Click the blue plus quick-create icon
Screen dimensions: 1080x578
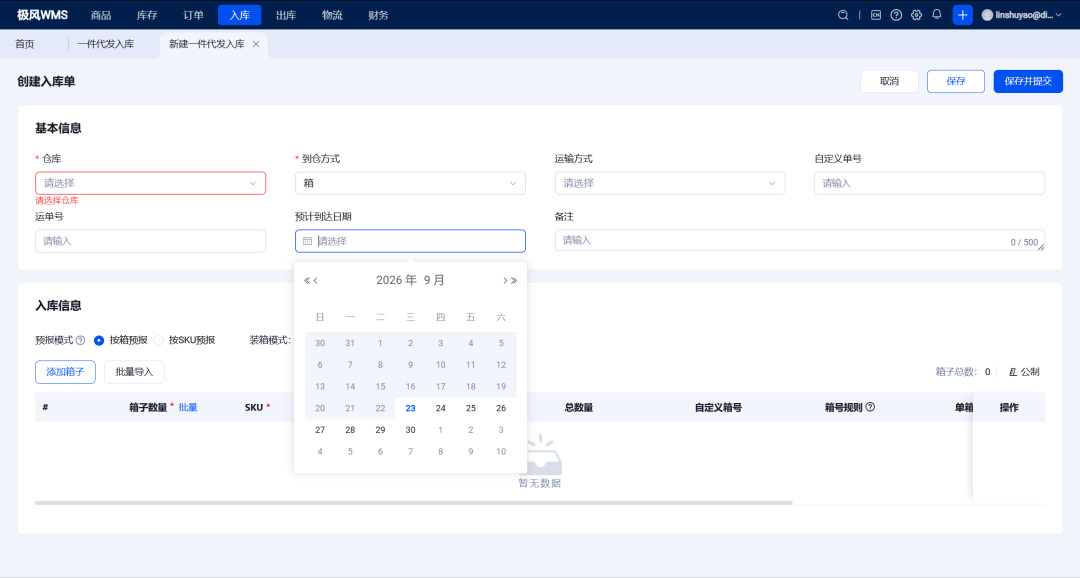click(962, 15)
